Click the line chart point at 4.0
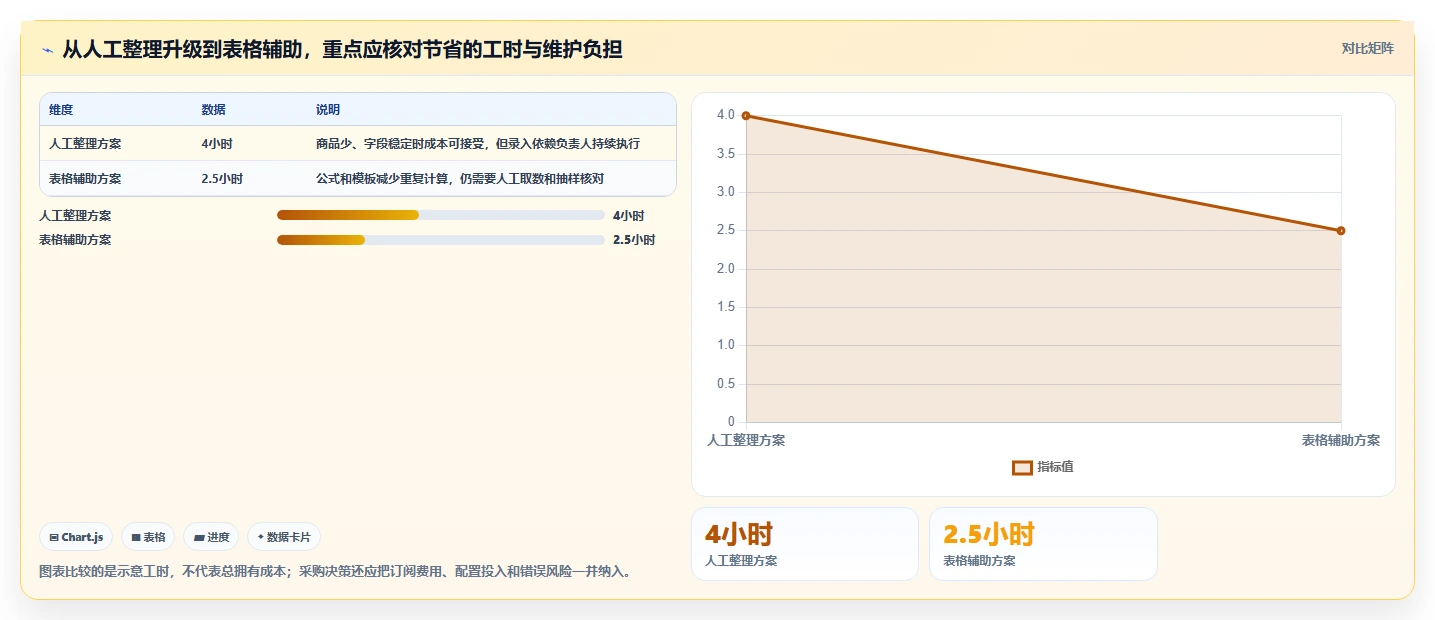This screenshot has height=620, width=1435. [x=746, y=116]
